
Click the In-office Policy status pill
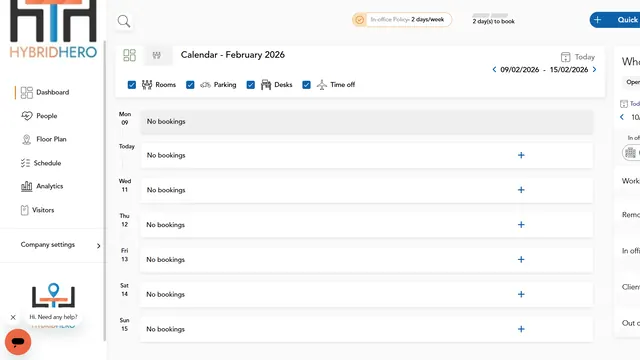[x=402, y=20]
